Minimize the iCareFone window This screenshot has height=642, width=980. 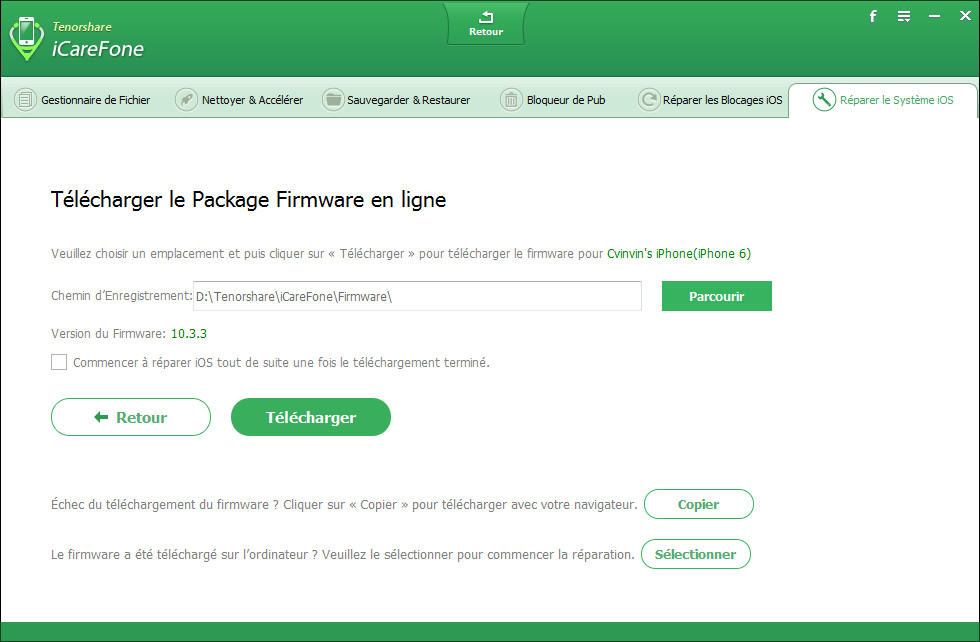click(934, 16)
